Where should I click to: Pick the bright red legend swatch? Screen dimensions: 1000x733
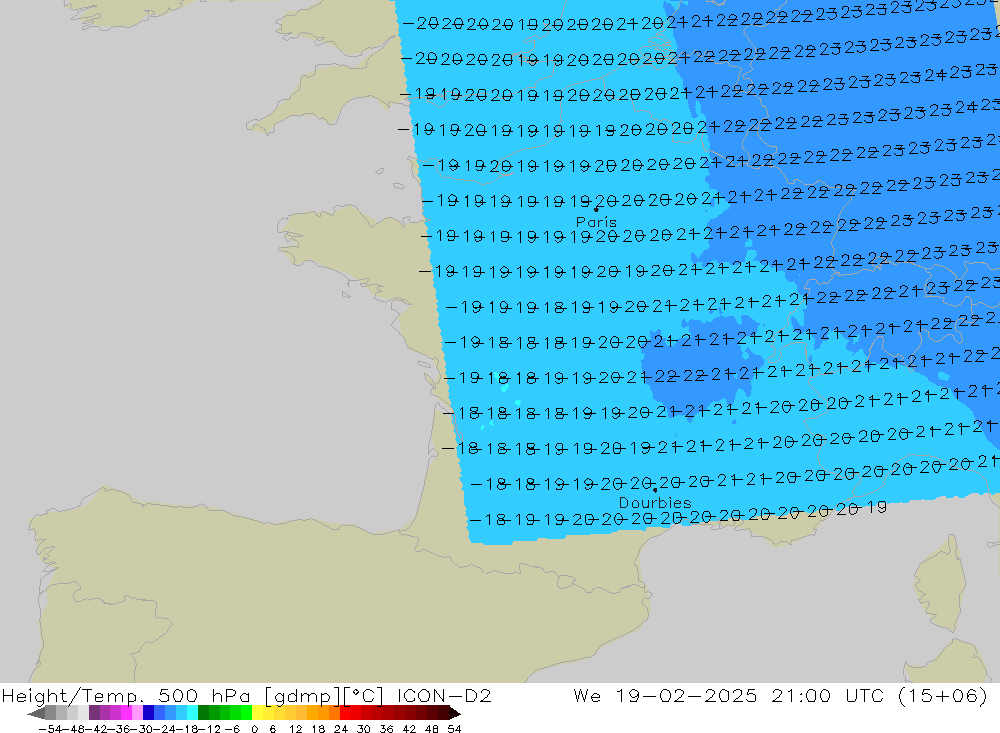pos(345,713)
